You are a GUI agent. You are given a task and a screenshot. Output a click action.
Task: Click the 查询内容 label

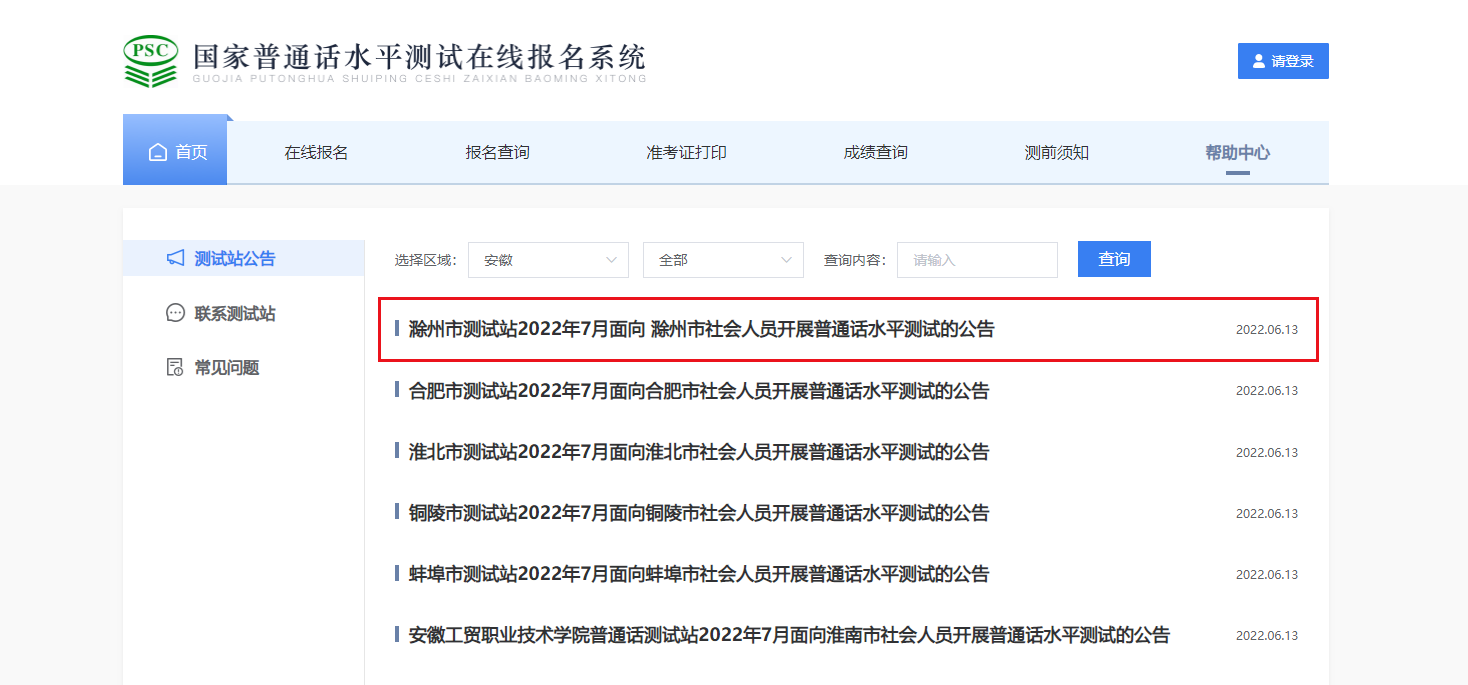(855, 260)
